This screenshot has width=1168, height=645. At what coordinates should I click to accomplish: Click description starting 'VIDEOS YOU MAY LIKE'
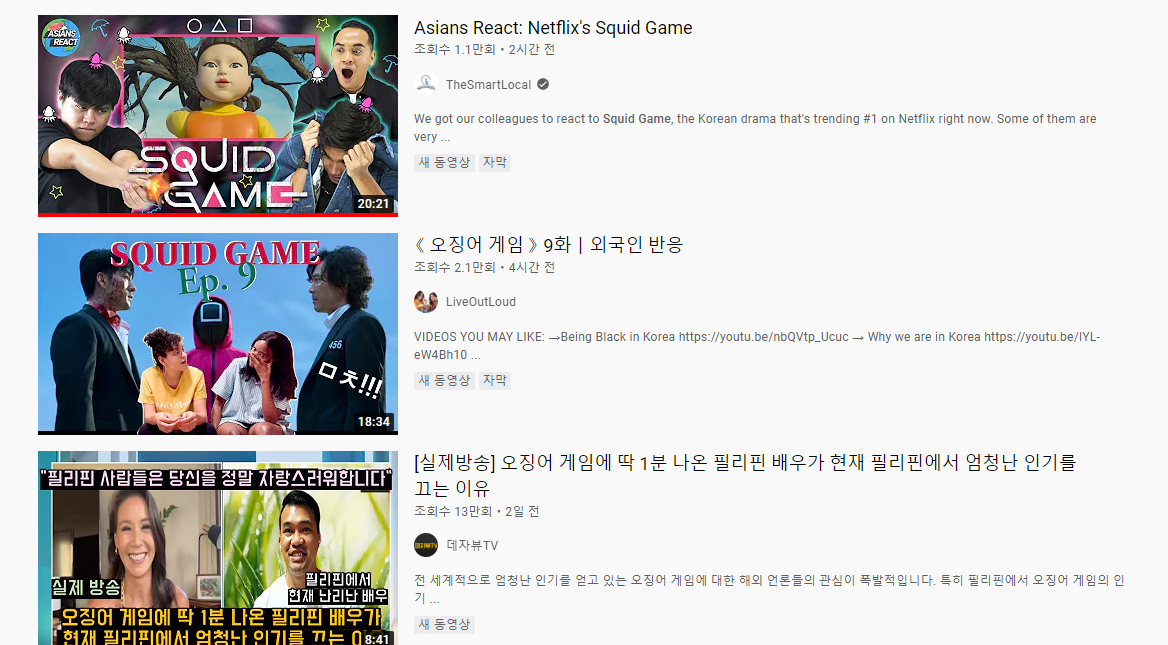point(757,346)
